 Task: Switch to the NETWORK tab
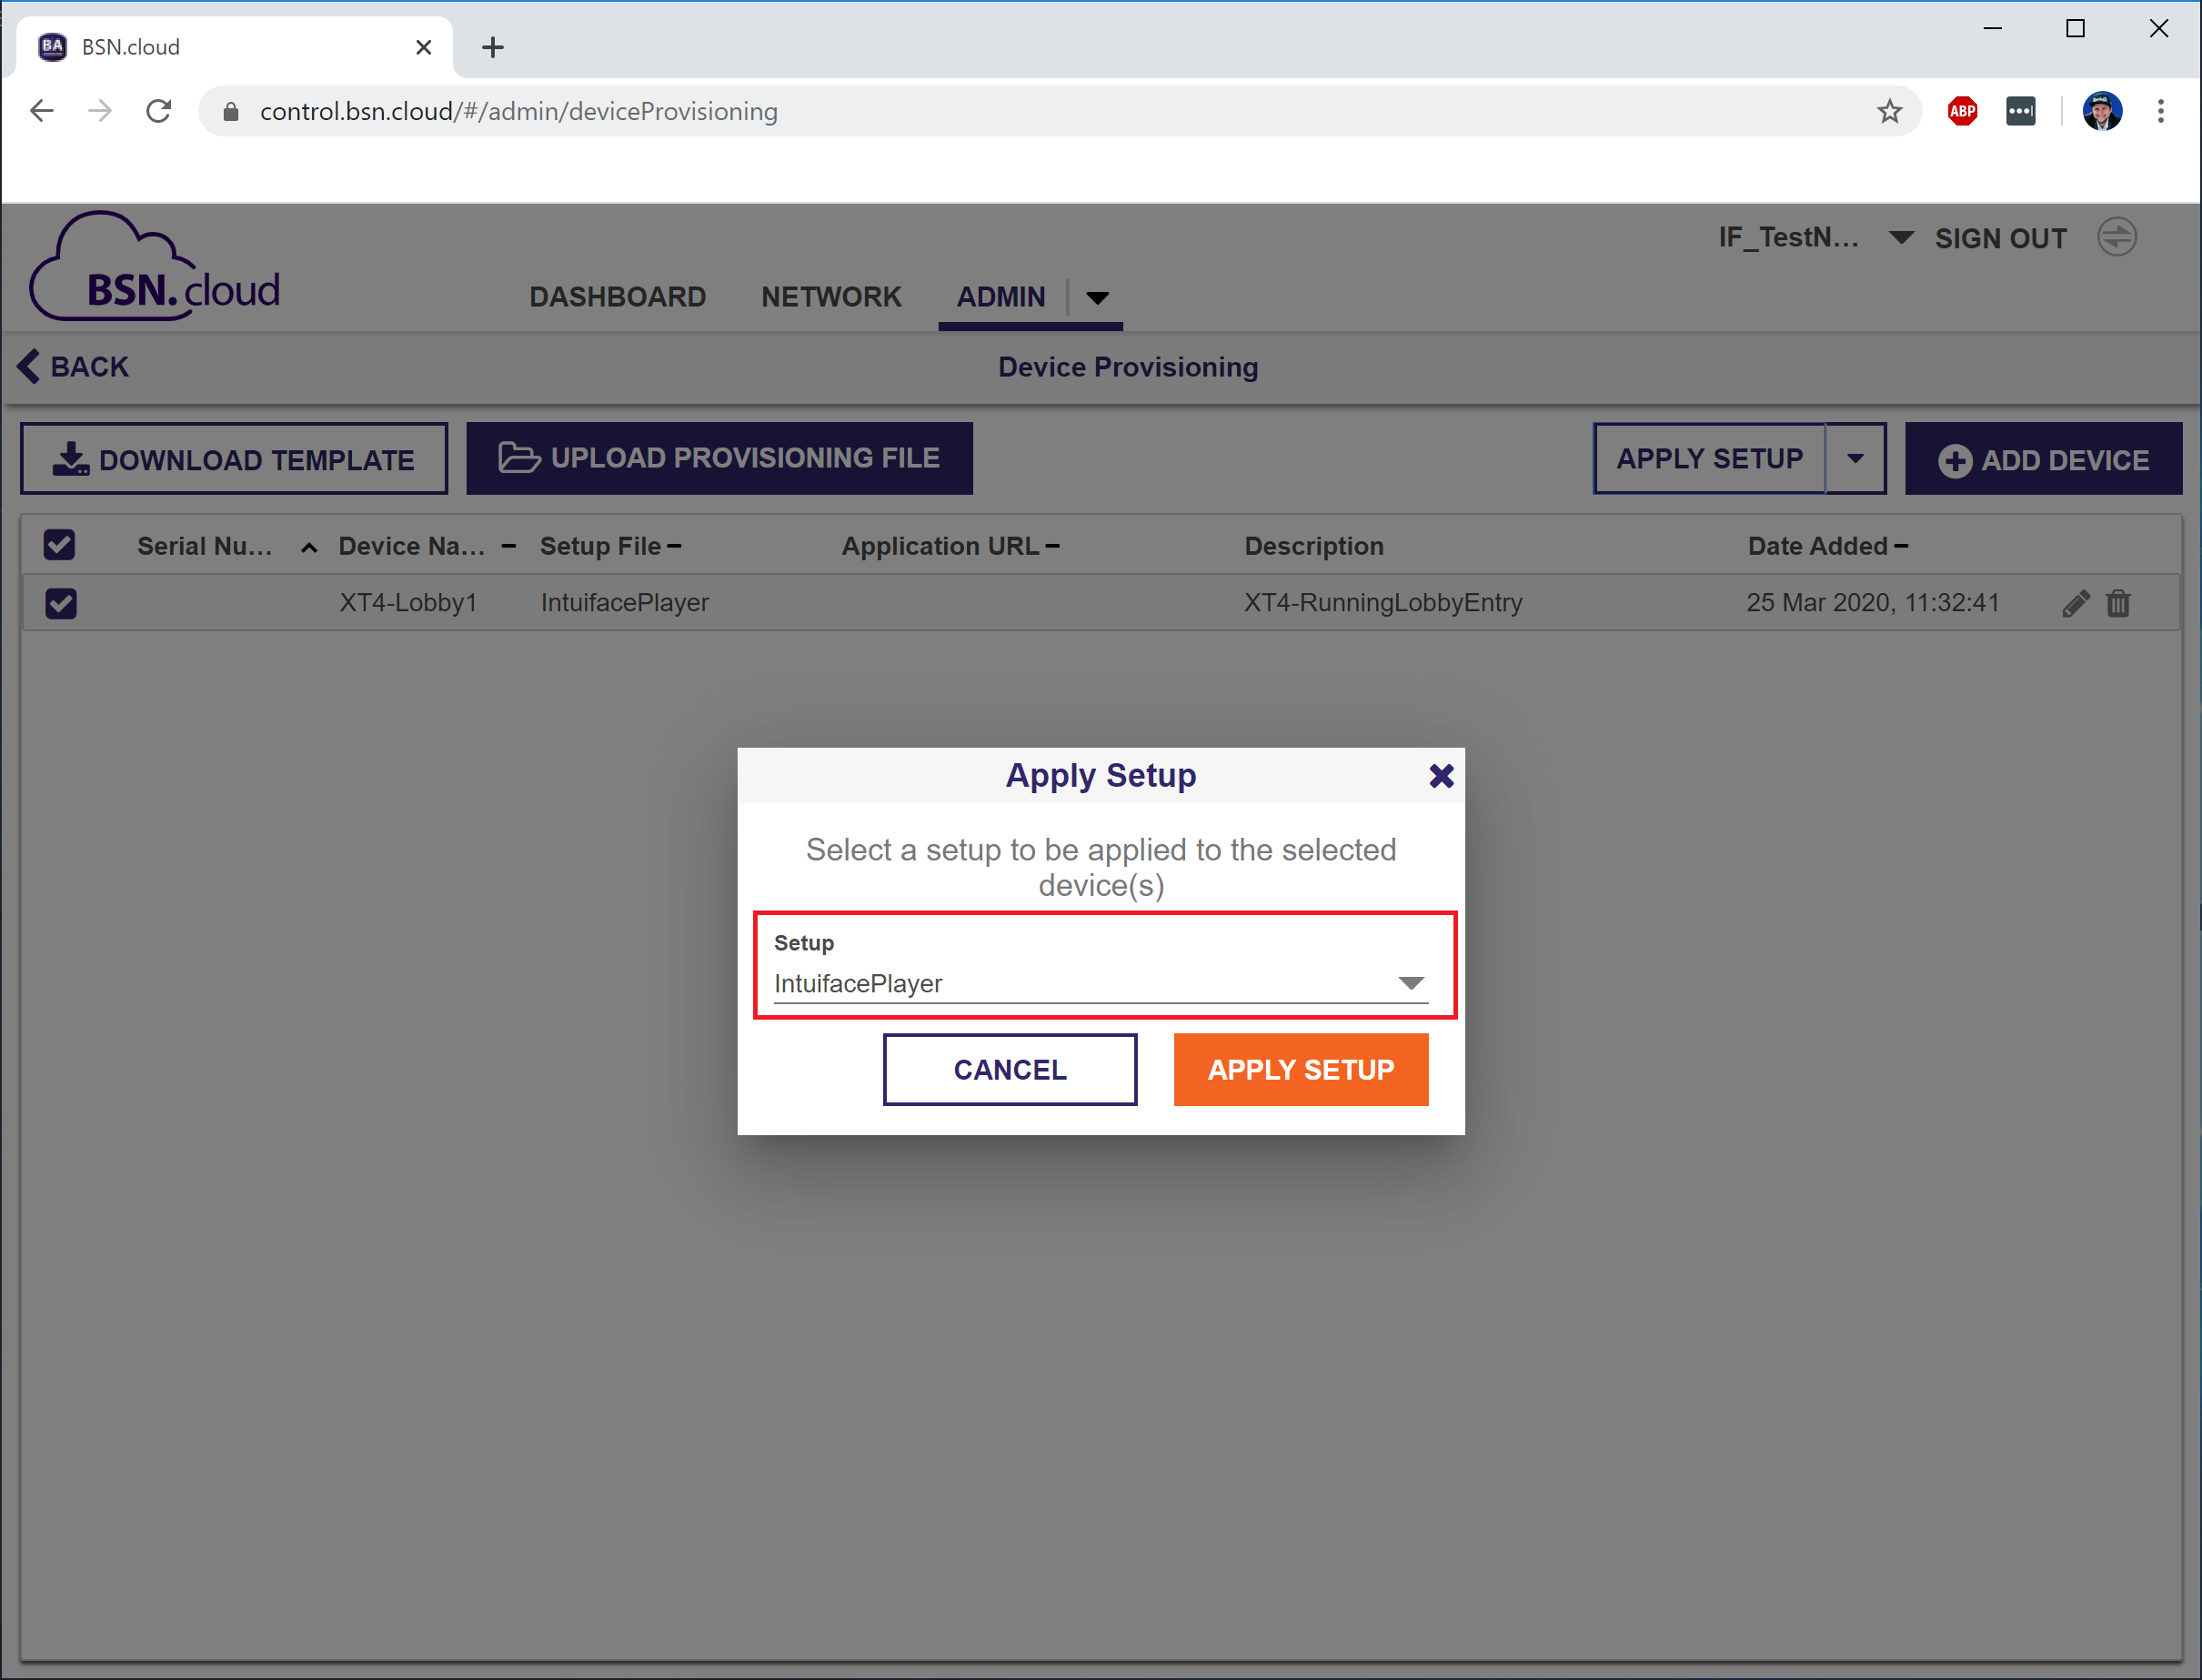click(831, 297)
